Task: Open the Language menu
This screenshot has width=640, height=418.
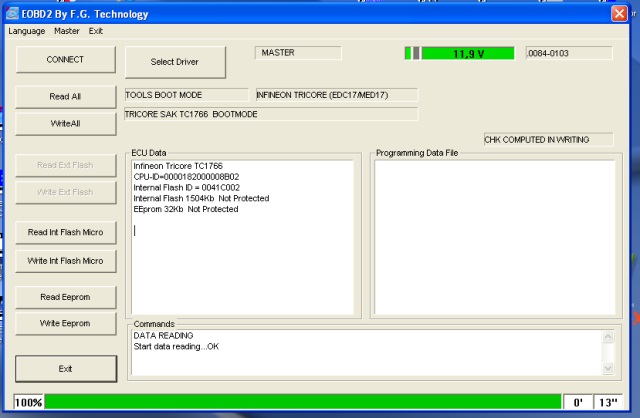Action: (x=27, y=31)
